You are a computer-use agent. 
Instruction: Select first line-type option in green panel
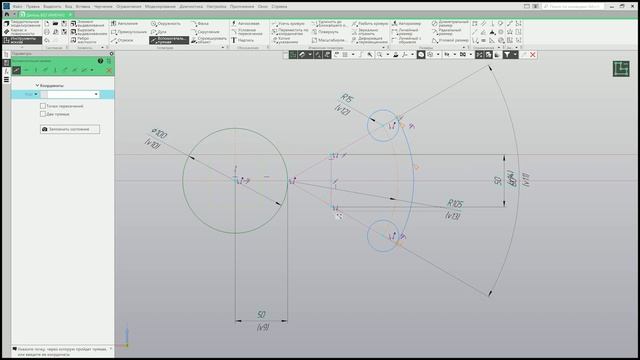tap(16, 70)
